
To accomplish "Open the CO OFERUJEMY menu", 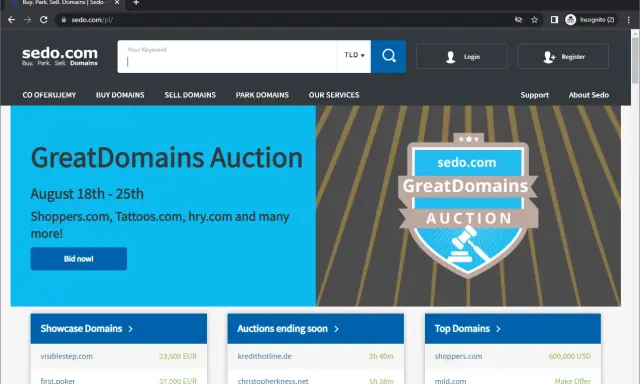I will click(x=49, y=95).
